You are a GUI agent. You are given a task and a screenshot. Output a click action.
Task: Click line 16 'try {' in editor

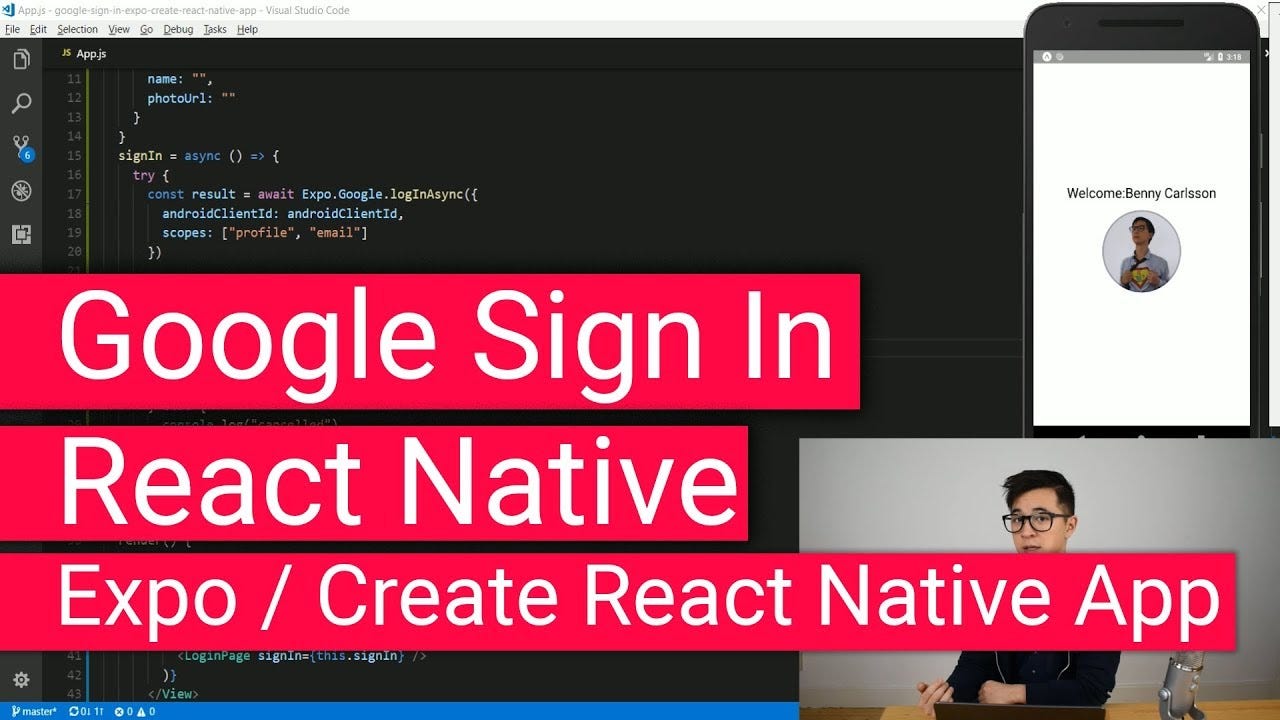pos(151,175)
